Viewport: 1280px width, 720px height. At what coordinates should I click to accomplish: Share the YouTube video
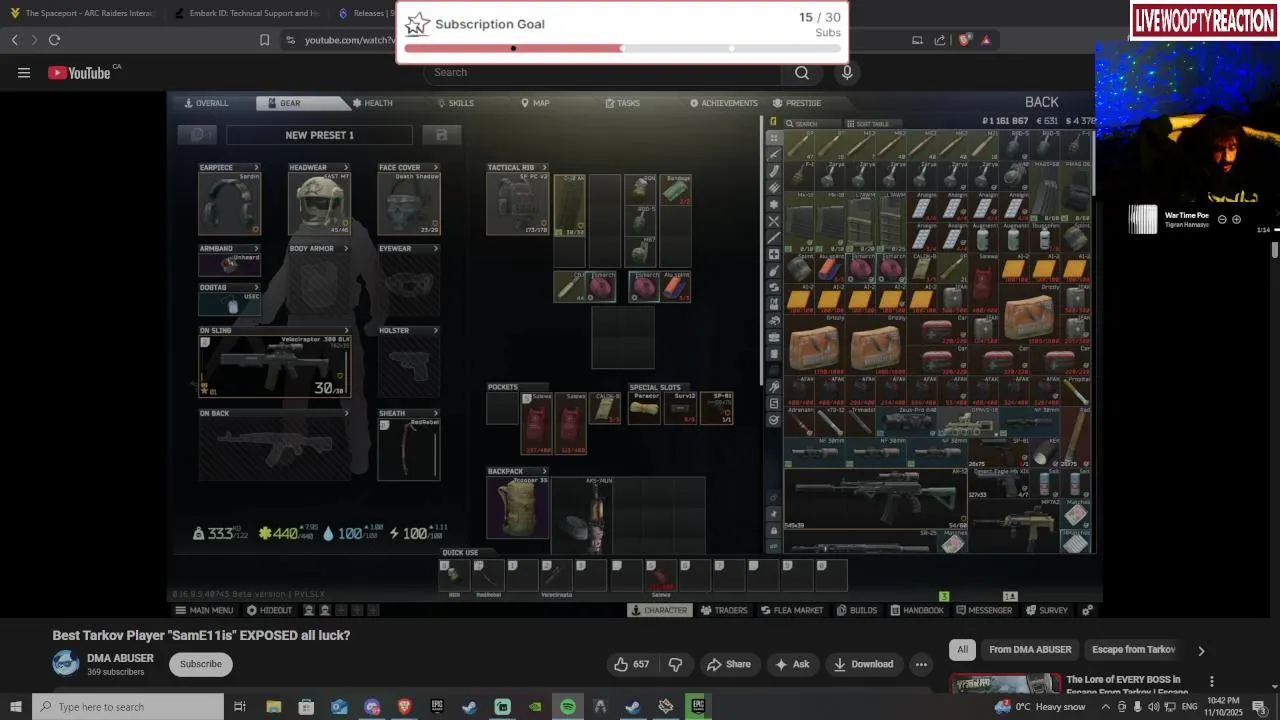(x=728, y=664)
